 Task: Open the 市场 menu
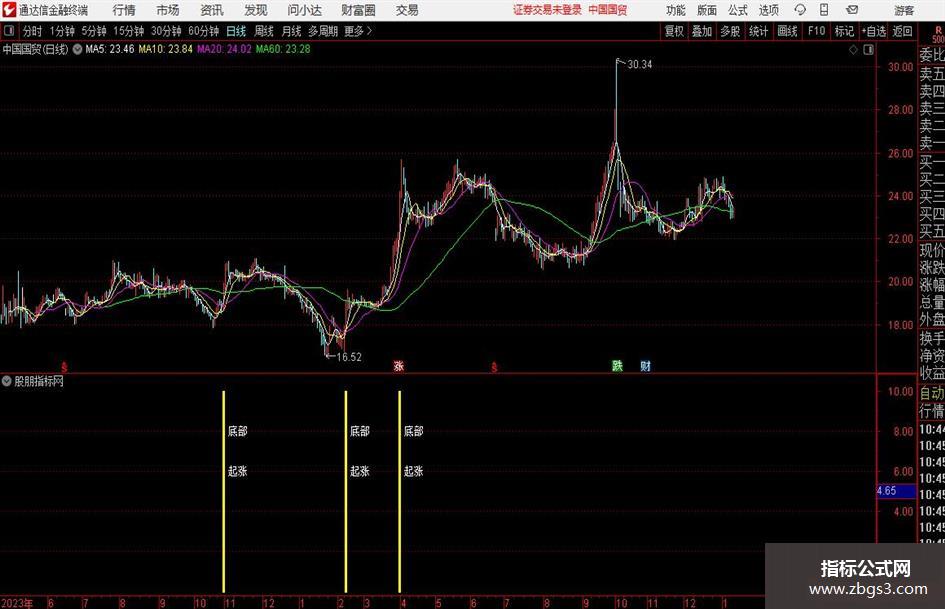coord(168,10)
